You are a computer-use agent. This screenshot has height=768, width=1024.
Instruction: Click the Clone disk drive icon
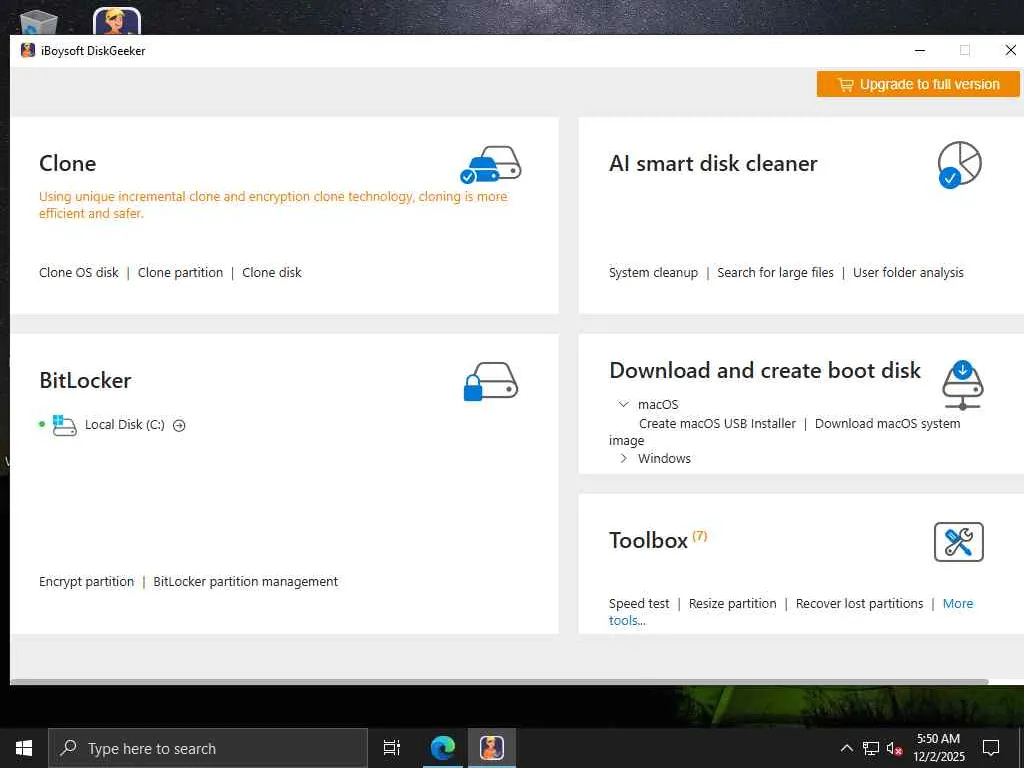coord(490,165)
